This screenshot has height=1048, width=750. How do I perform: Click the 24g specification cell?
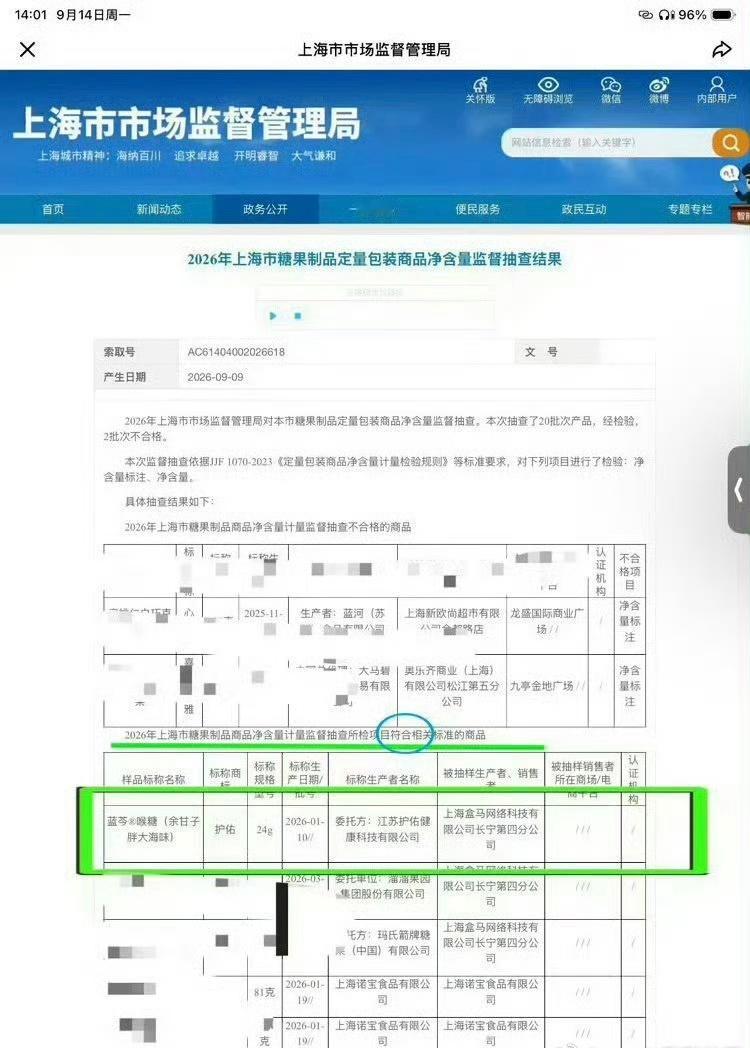click(x=265, y=829)
